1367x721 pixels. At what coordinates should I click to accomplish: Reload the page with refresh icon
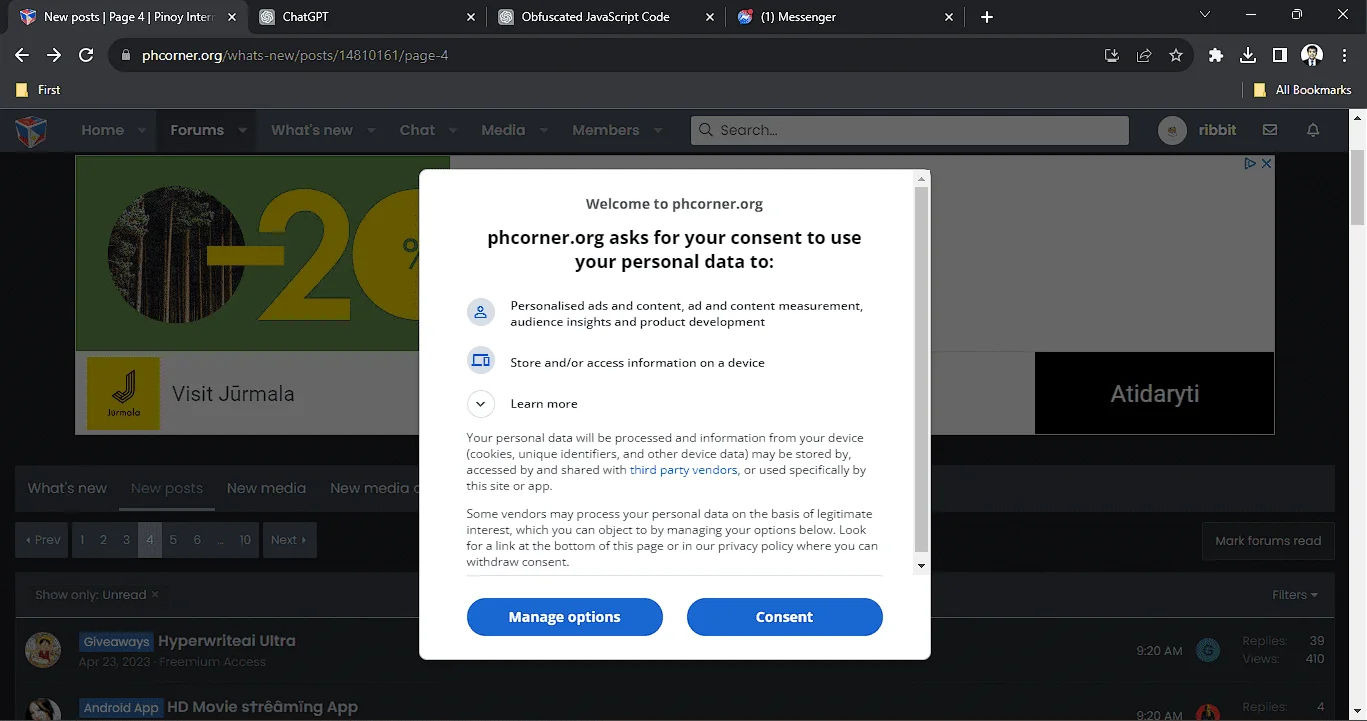coord(86,56)
